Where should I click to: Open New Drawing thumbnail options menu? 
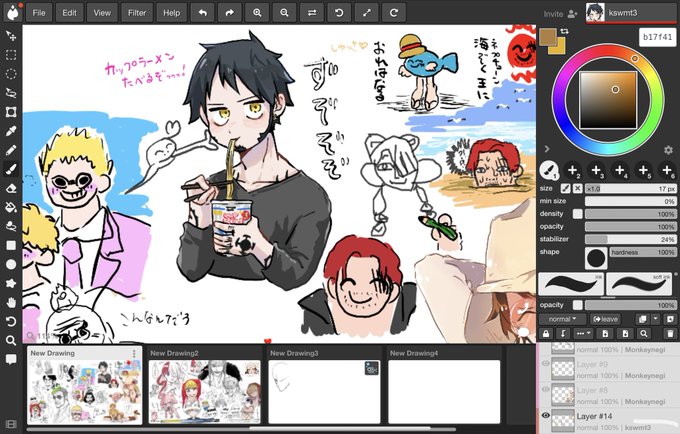point(134,353)
